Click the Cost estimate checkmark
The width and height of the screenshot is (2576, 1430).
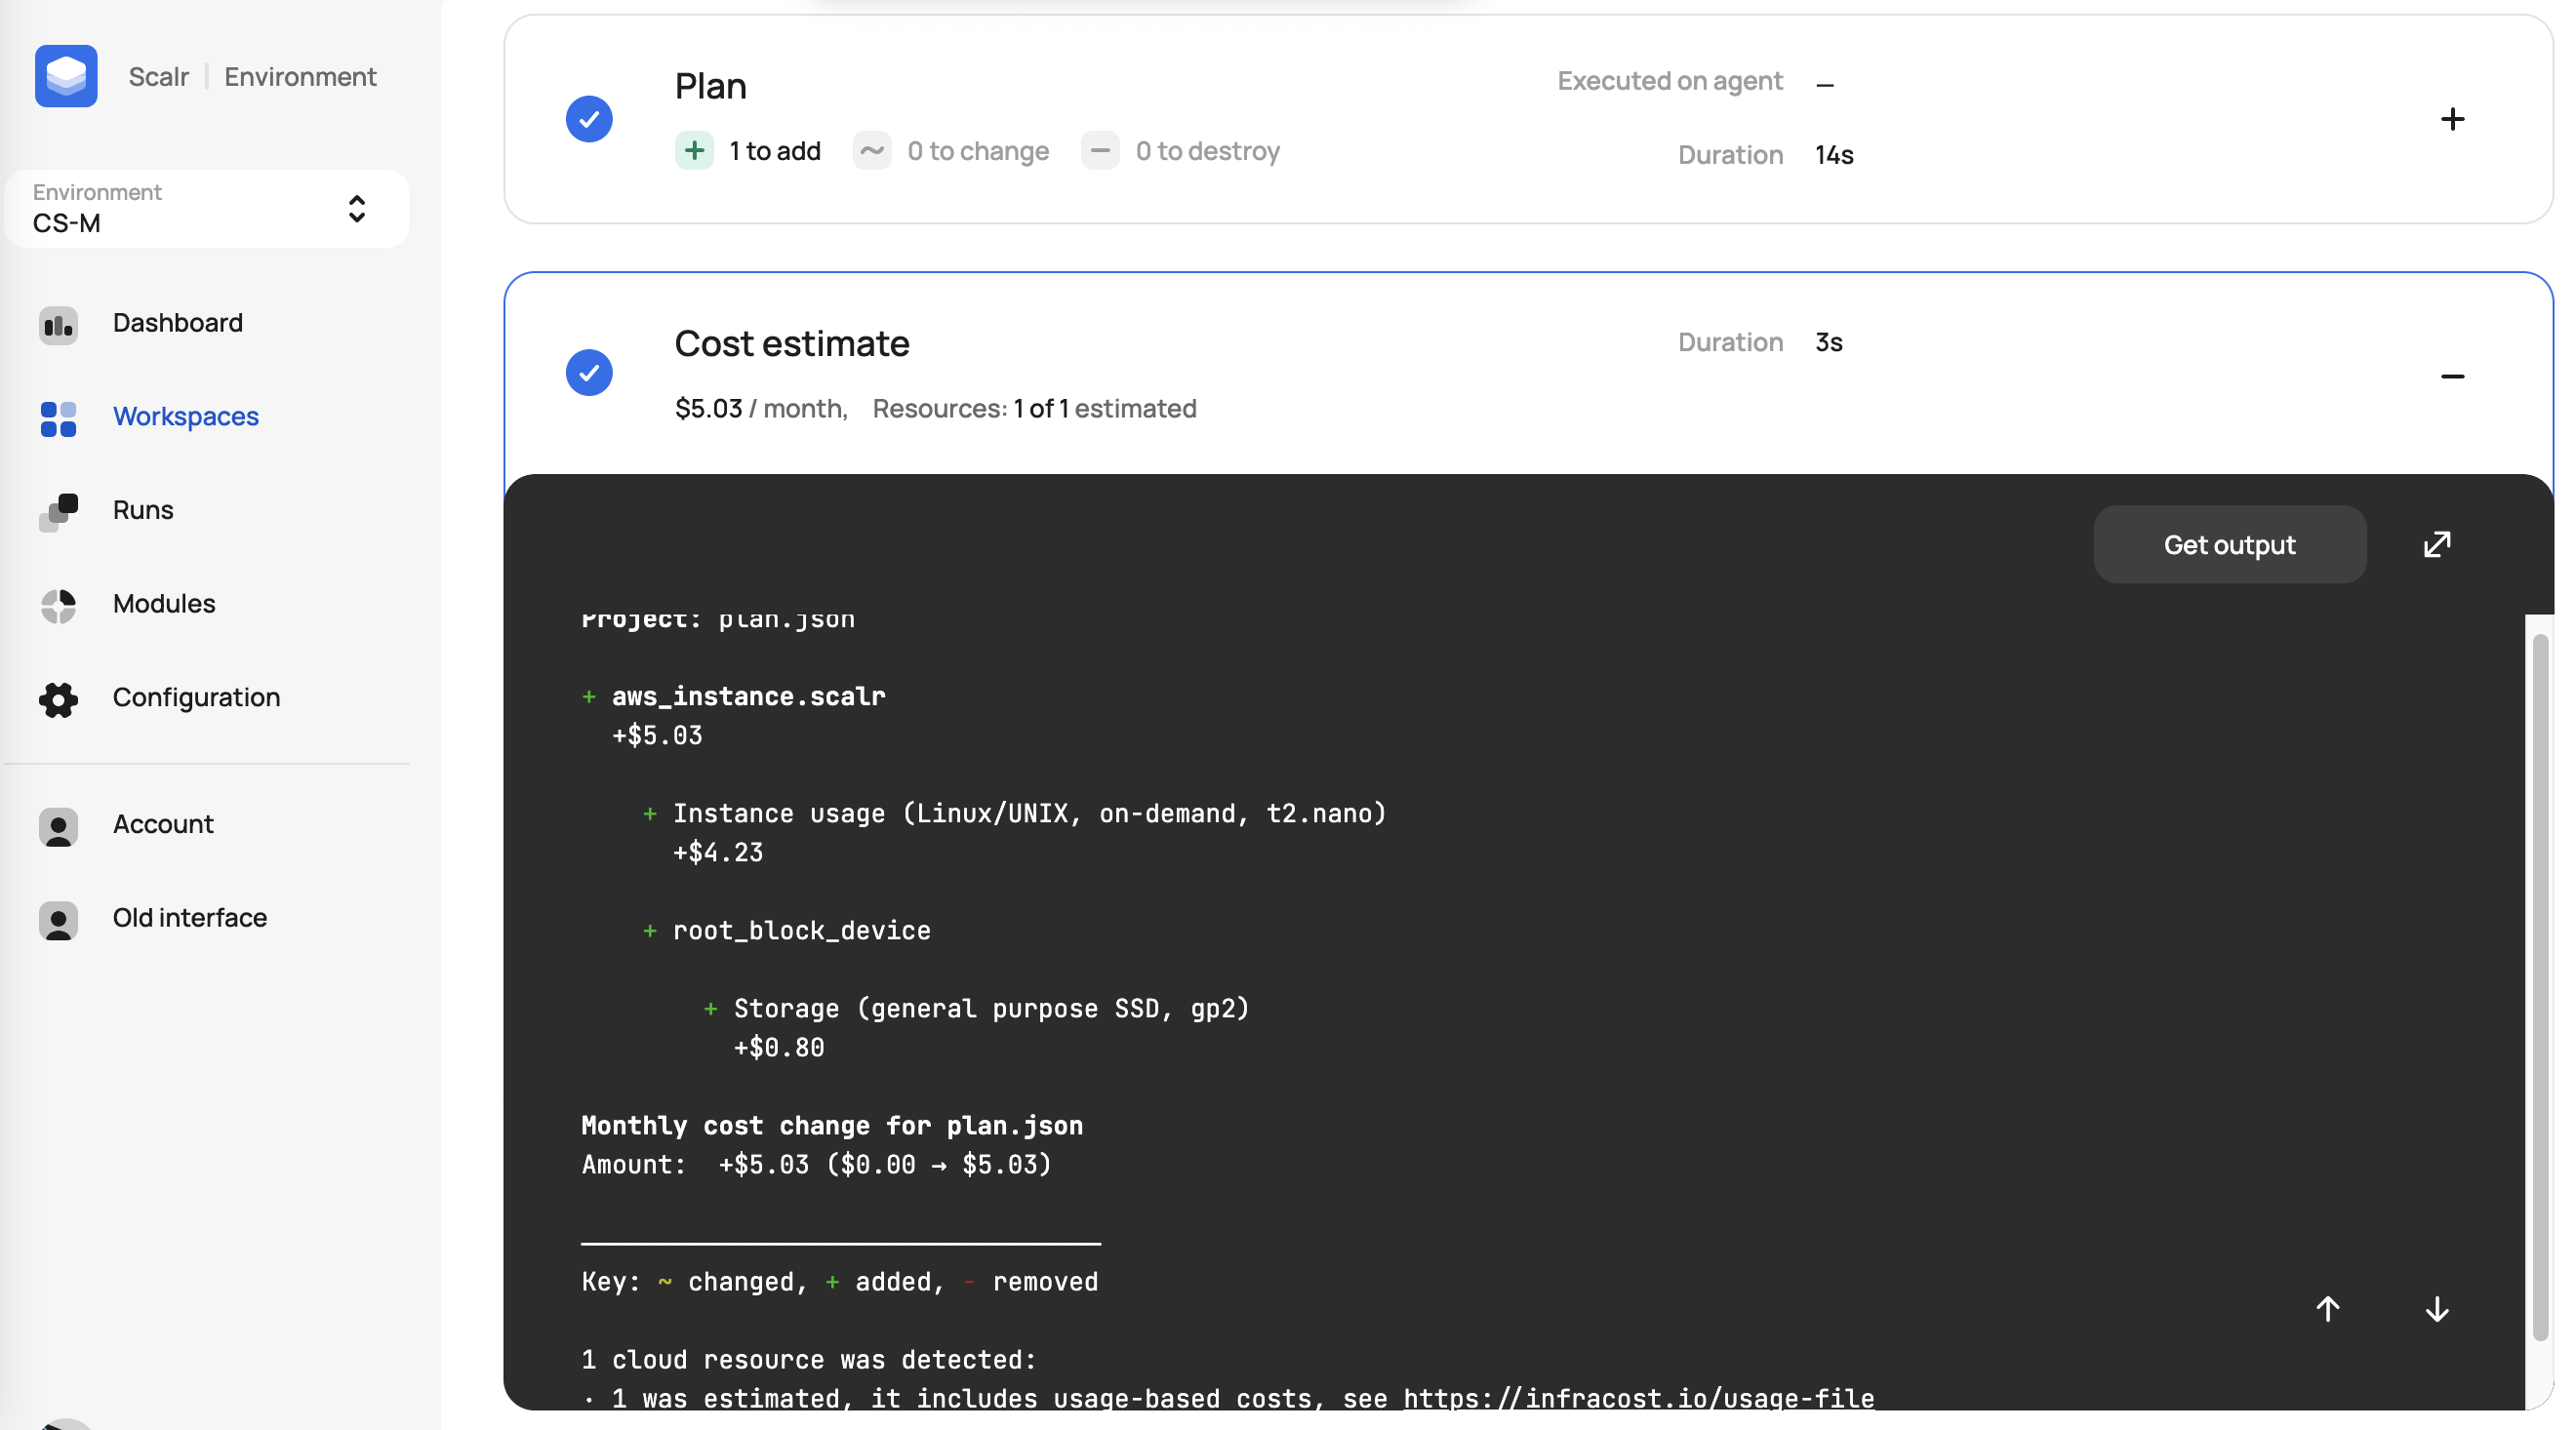coord(589,372)
